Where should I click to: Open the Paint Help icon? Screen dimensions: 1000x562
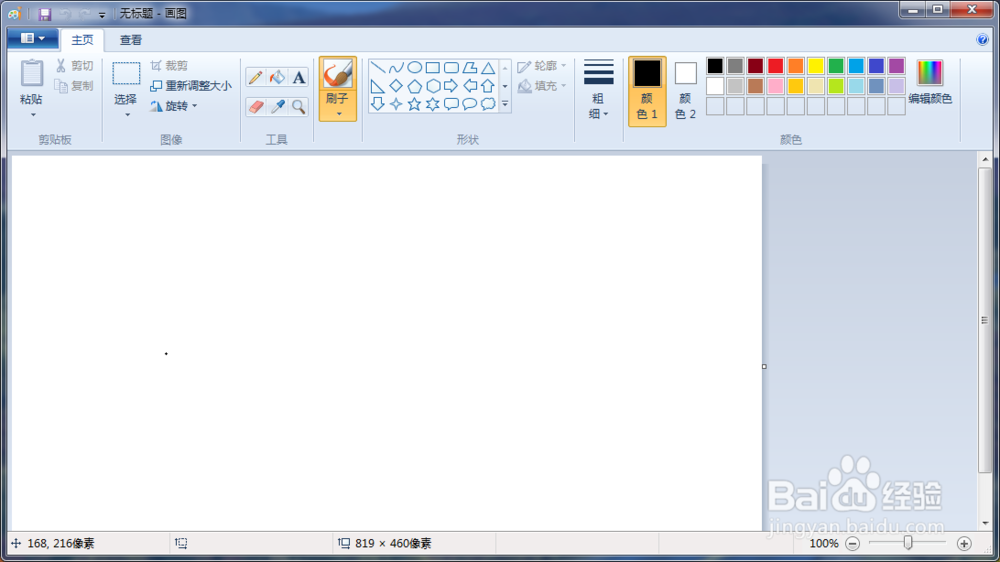click(x=982, y=40)
